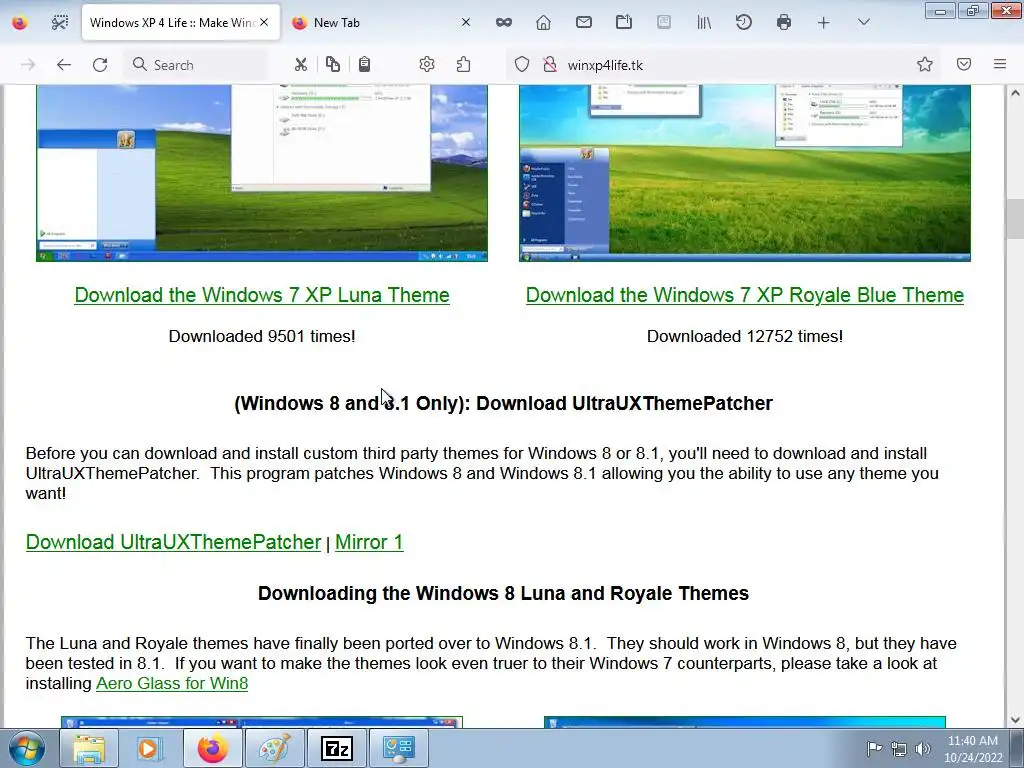Click the Cut scissors toolbar icon
Image resolution: width=1024 pixels, height=768 pixels.
[300, 65]
